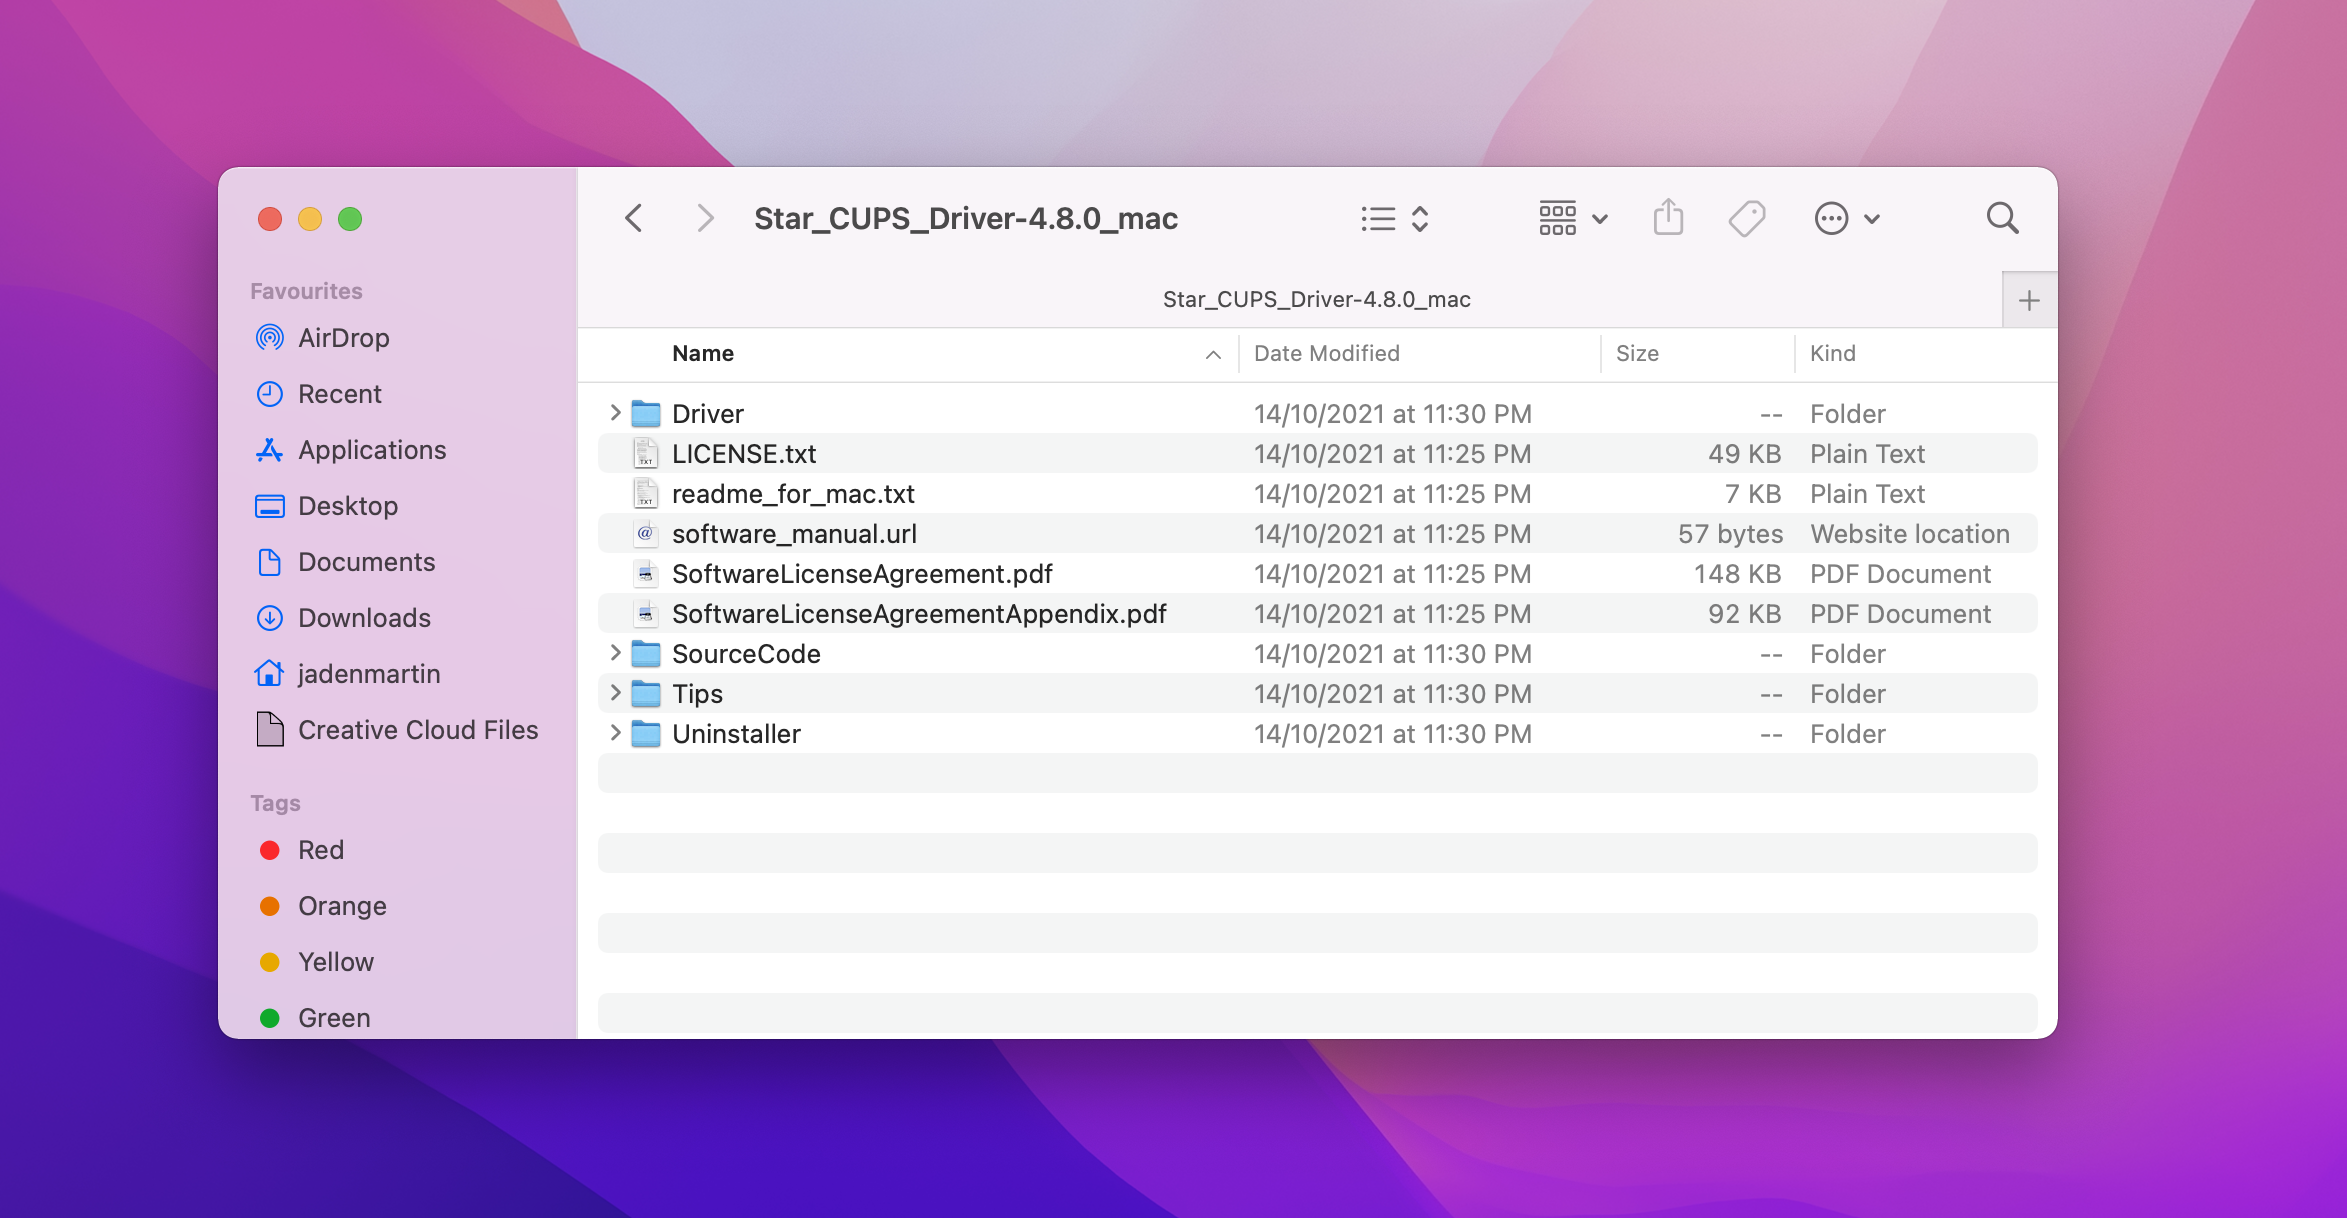2347x1218 pixels.
Task: Select the readme_for_mac.txt file
Action: tap(792, 494)
